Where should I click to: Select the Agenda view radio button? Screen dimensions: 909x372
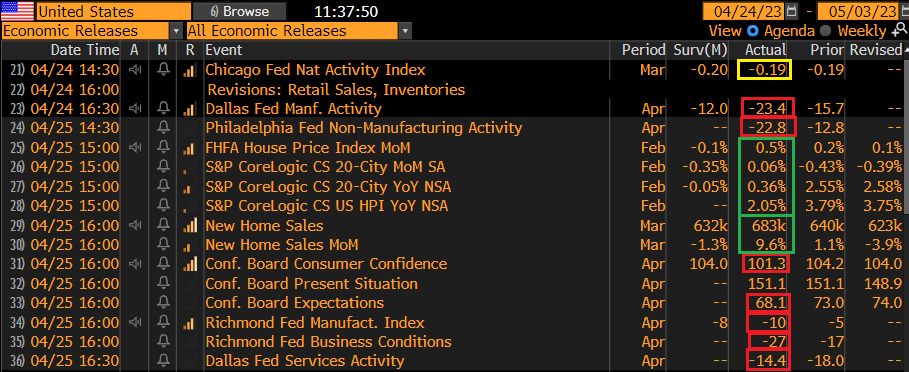click(x=752, y=31)
